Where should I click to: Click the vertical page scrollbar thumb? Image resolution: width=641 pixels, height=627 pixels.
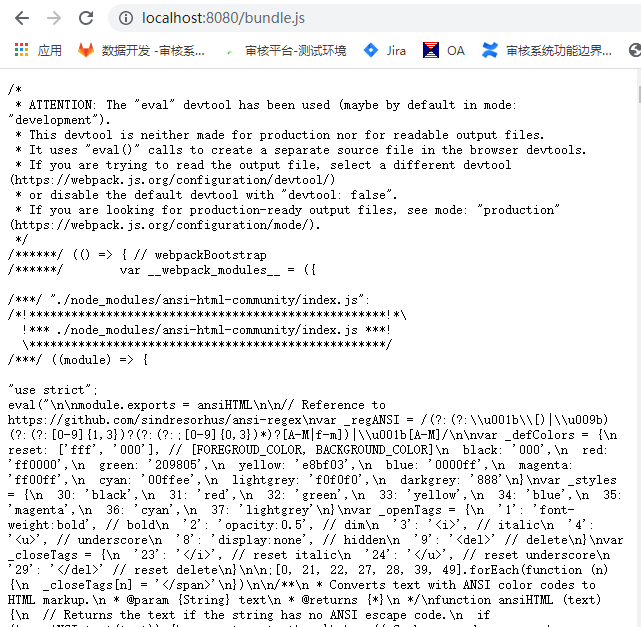click(639, 94)
